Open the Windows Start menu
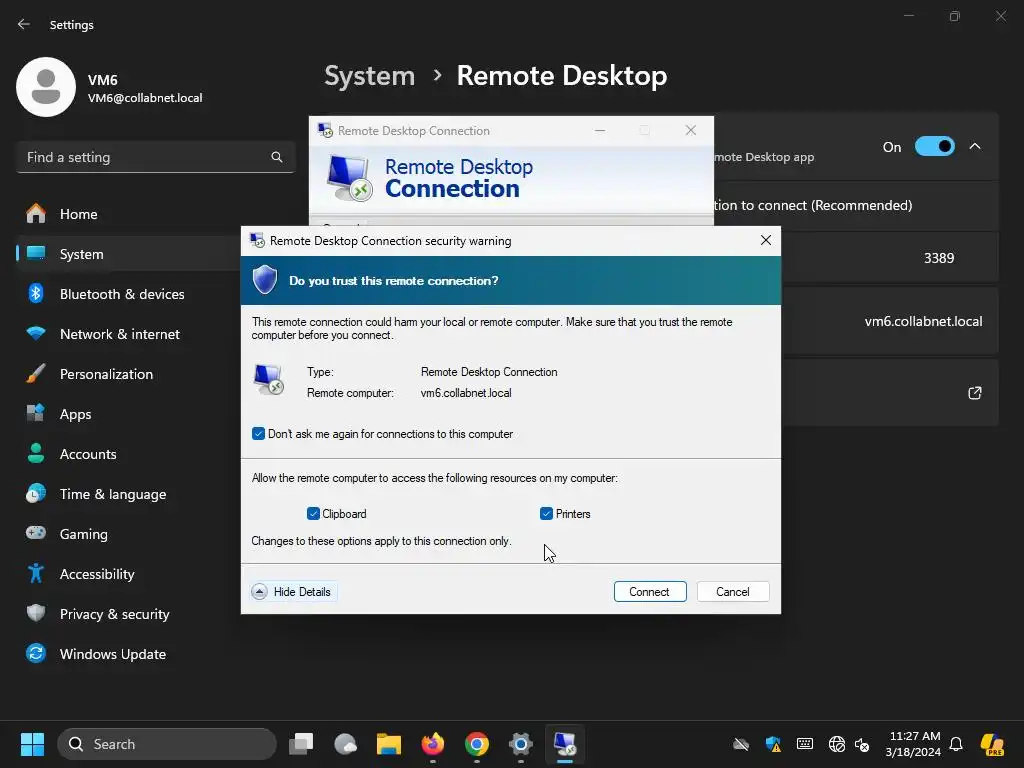Image resolution: width=1024 pixels, height=768 pixels. (x=32, y=744)
